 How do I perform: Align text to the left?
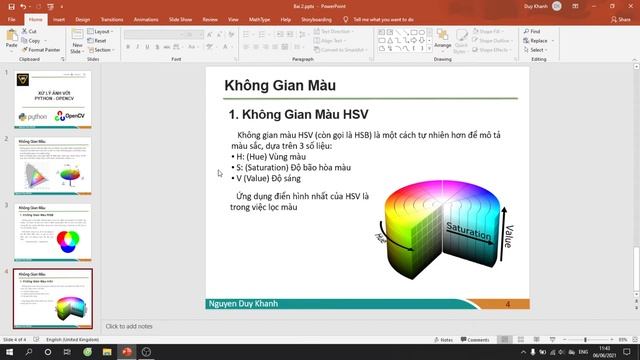[x=246, y=47]
